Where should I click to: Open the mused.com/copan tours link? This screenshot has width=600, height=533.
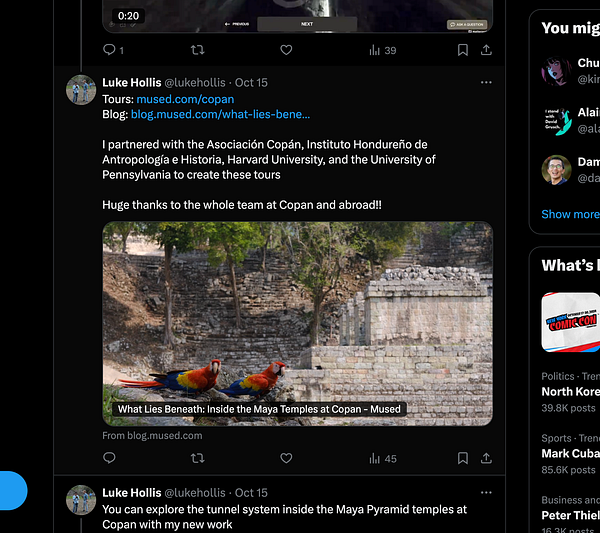(185, 99)
